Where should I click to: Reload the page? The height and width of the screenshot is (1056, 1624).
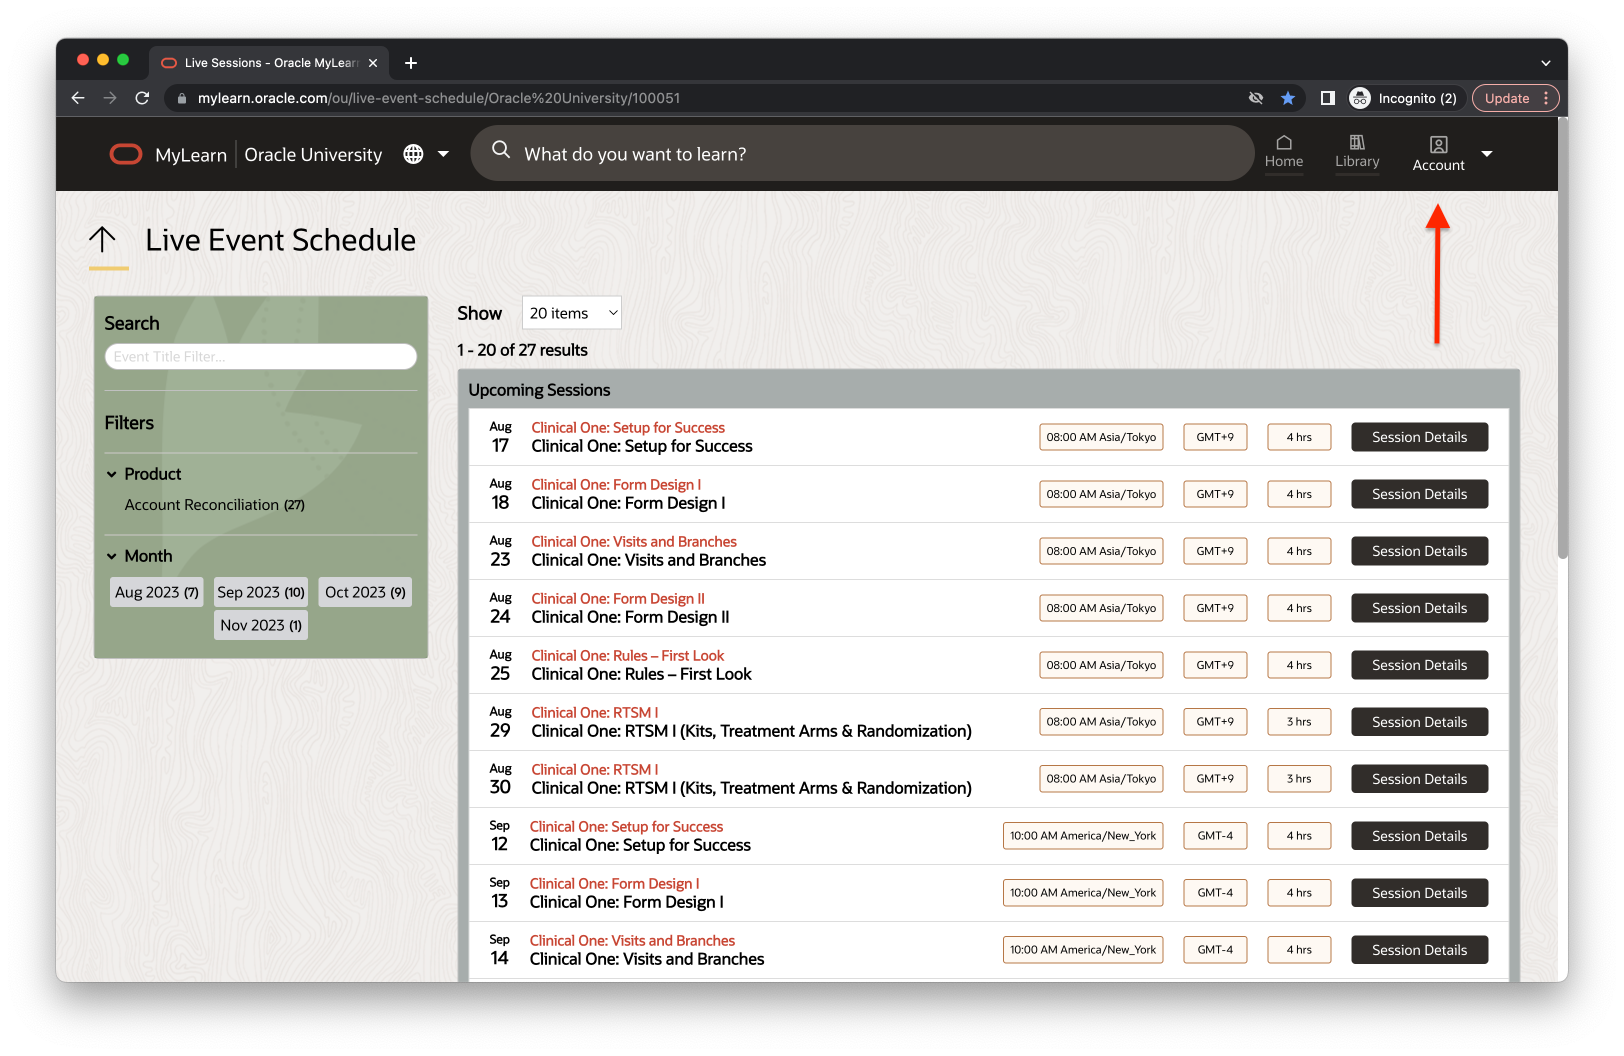point(142,98)
